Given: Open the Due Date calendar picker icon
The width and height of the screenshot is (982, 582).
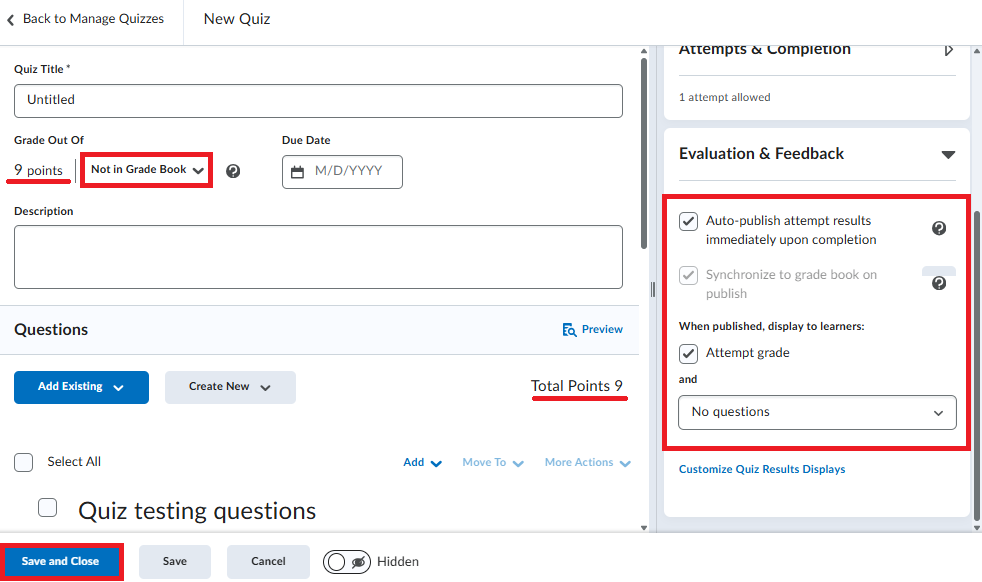Looking at the screenshot, I should [x=297, y=172].
